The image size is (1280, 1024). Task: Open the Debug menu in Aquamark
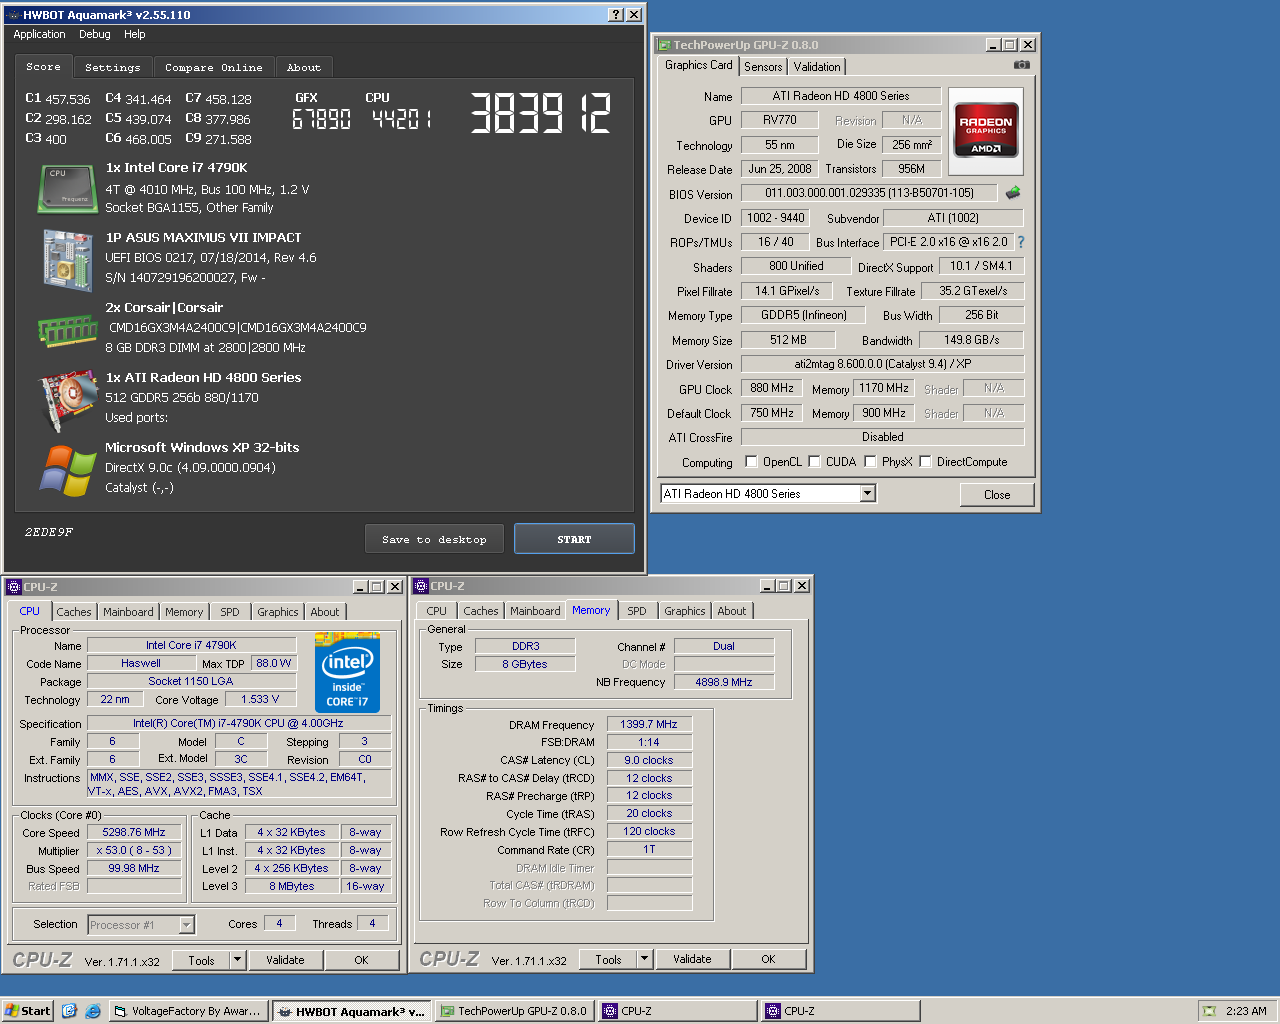(95, 34)
